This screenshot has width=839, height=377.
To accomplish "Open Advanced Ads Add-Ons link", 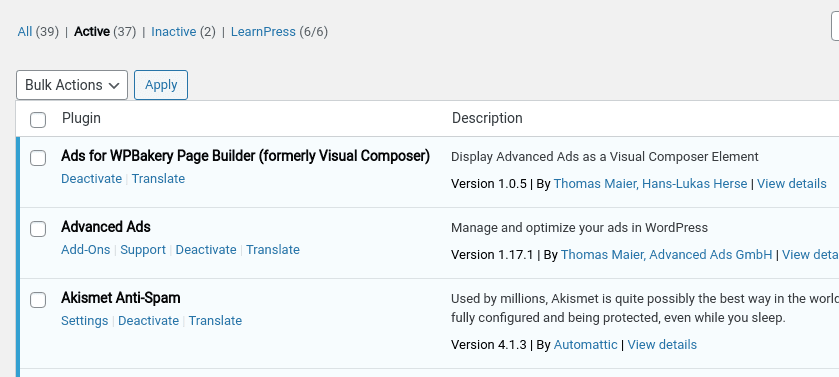I will tap(86, 250).
